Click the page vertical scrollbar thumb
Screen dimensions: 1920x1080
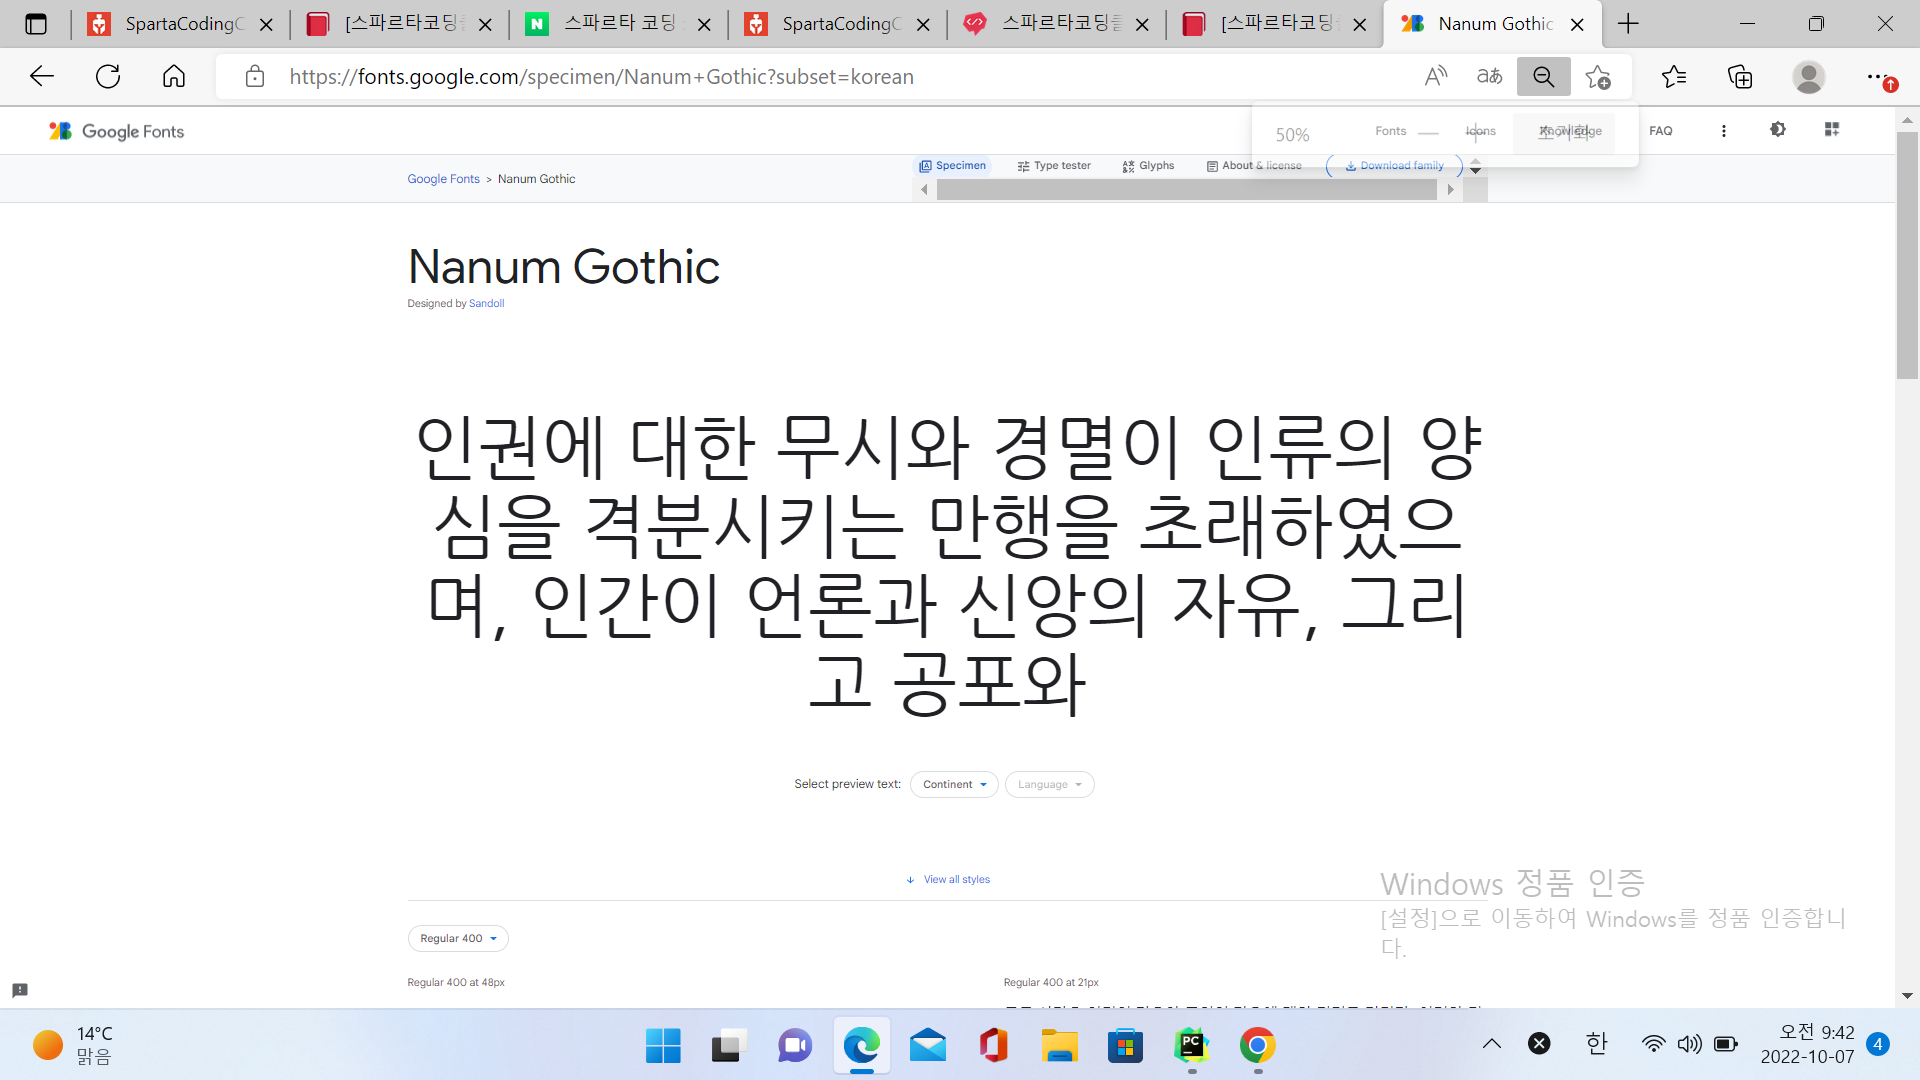click(x=1907, y=255)
